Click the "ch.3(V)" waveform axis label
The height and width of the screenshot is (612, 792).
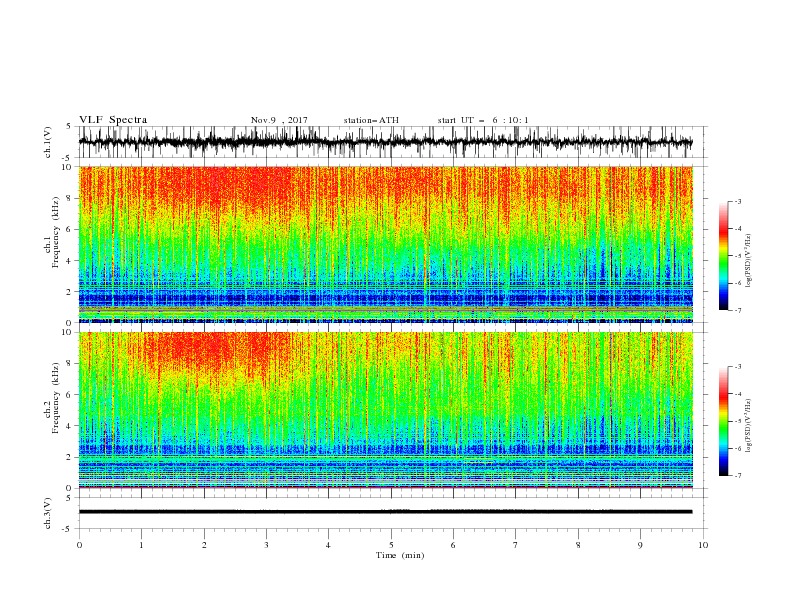click(x=48, y=513)
